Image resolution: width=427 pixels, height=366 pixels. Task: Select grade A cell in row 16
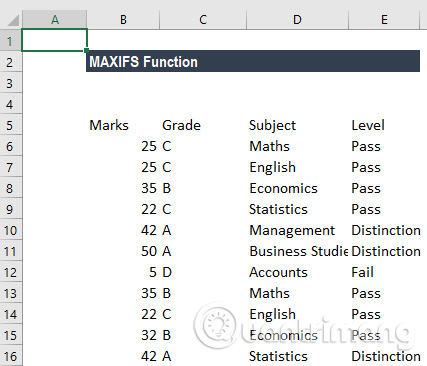point(203,356)
